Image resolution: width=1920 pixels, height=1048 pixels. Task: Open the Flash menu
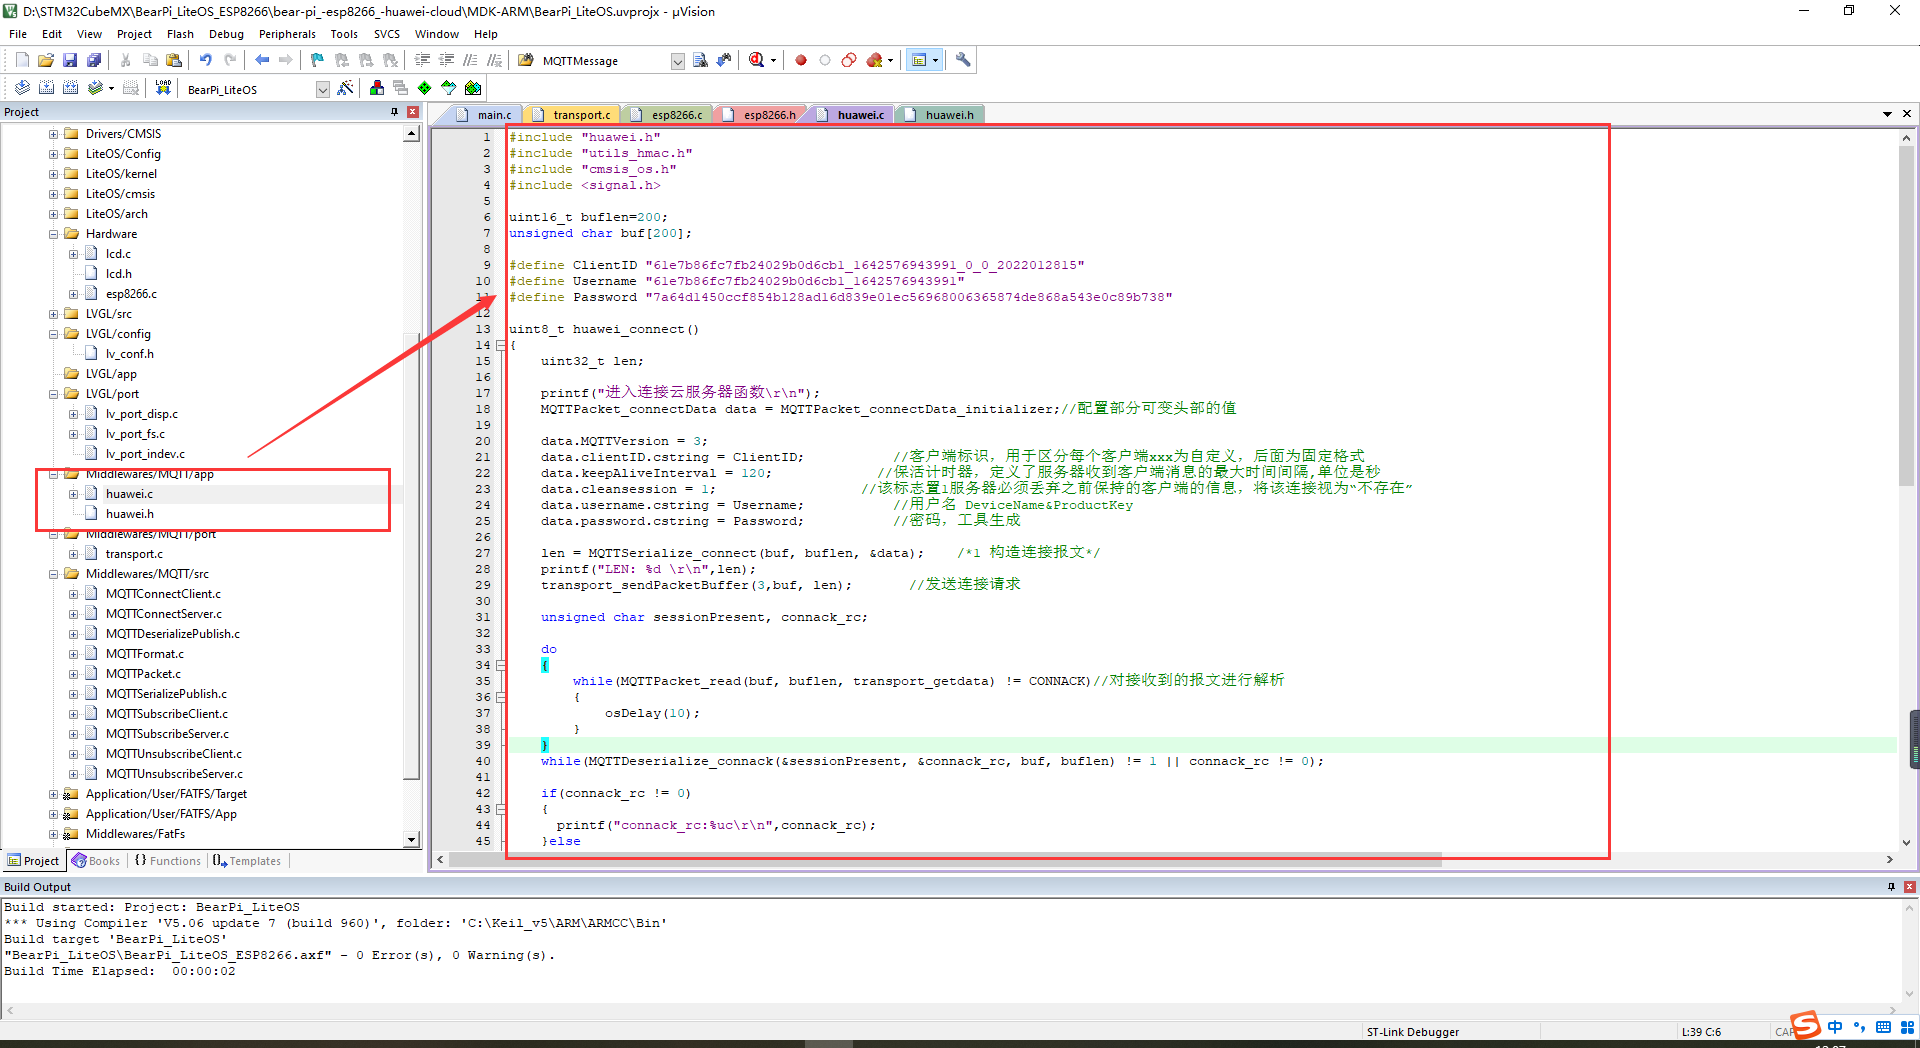tap(180, 34)
